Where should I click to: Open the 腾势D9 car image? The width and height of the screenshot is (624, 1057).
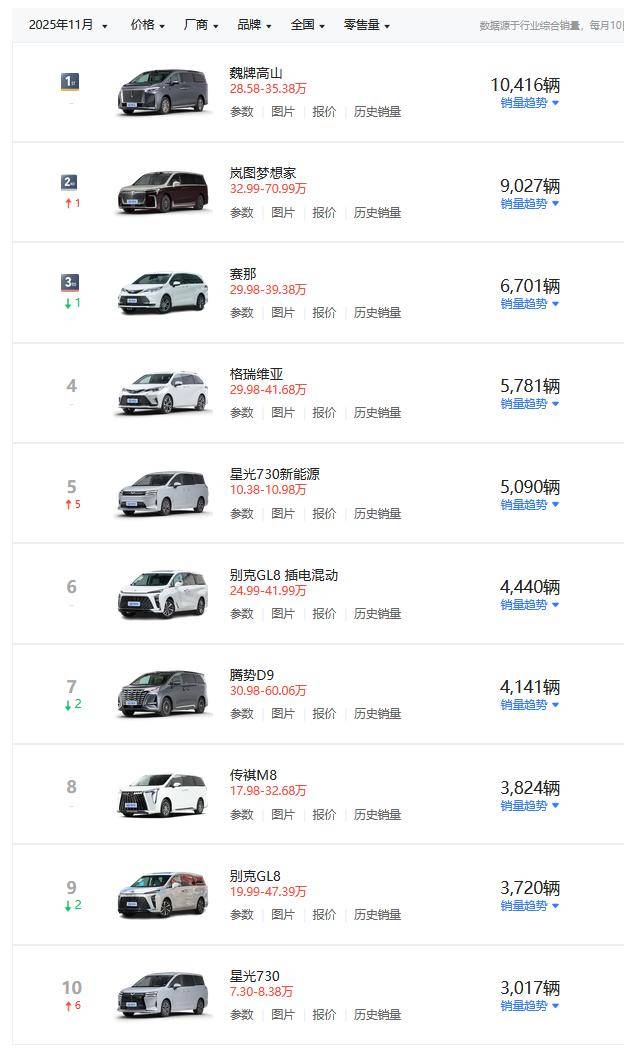point(164,693)
